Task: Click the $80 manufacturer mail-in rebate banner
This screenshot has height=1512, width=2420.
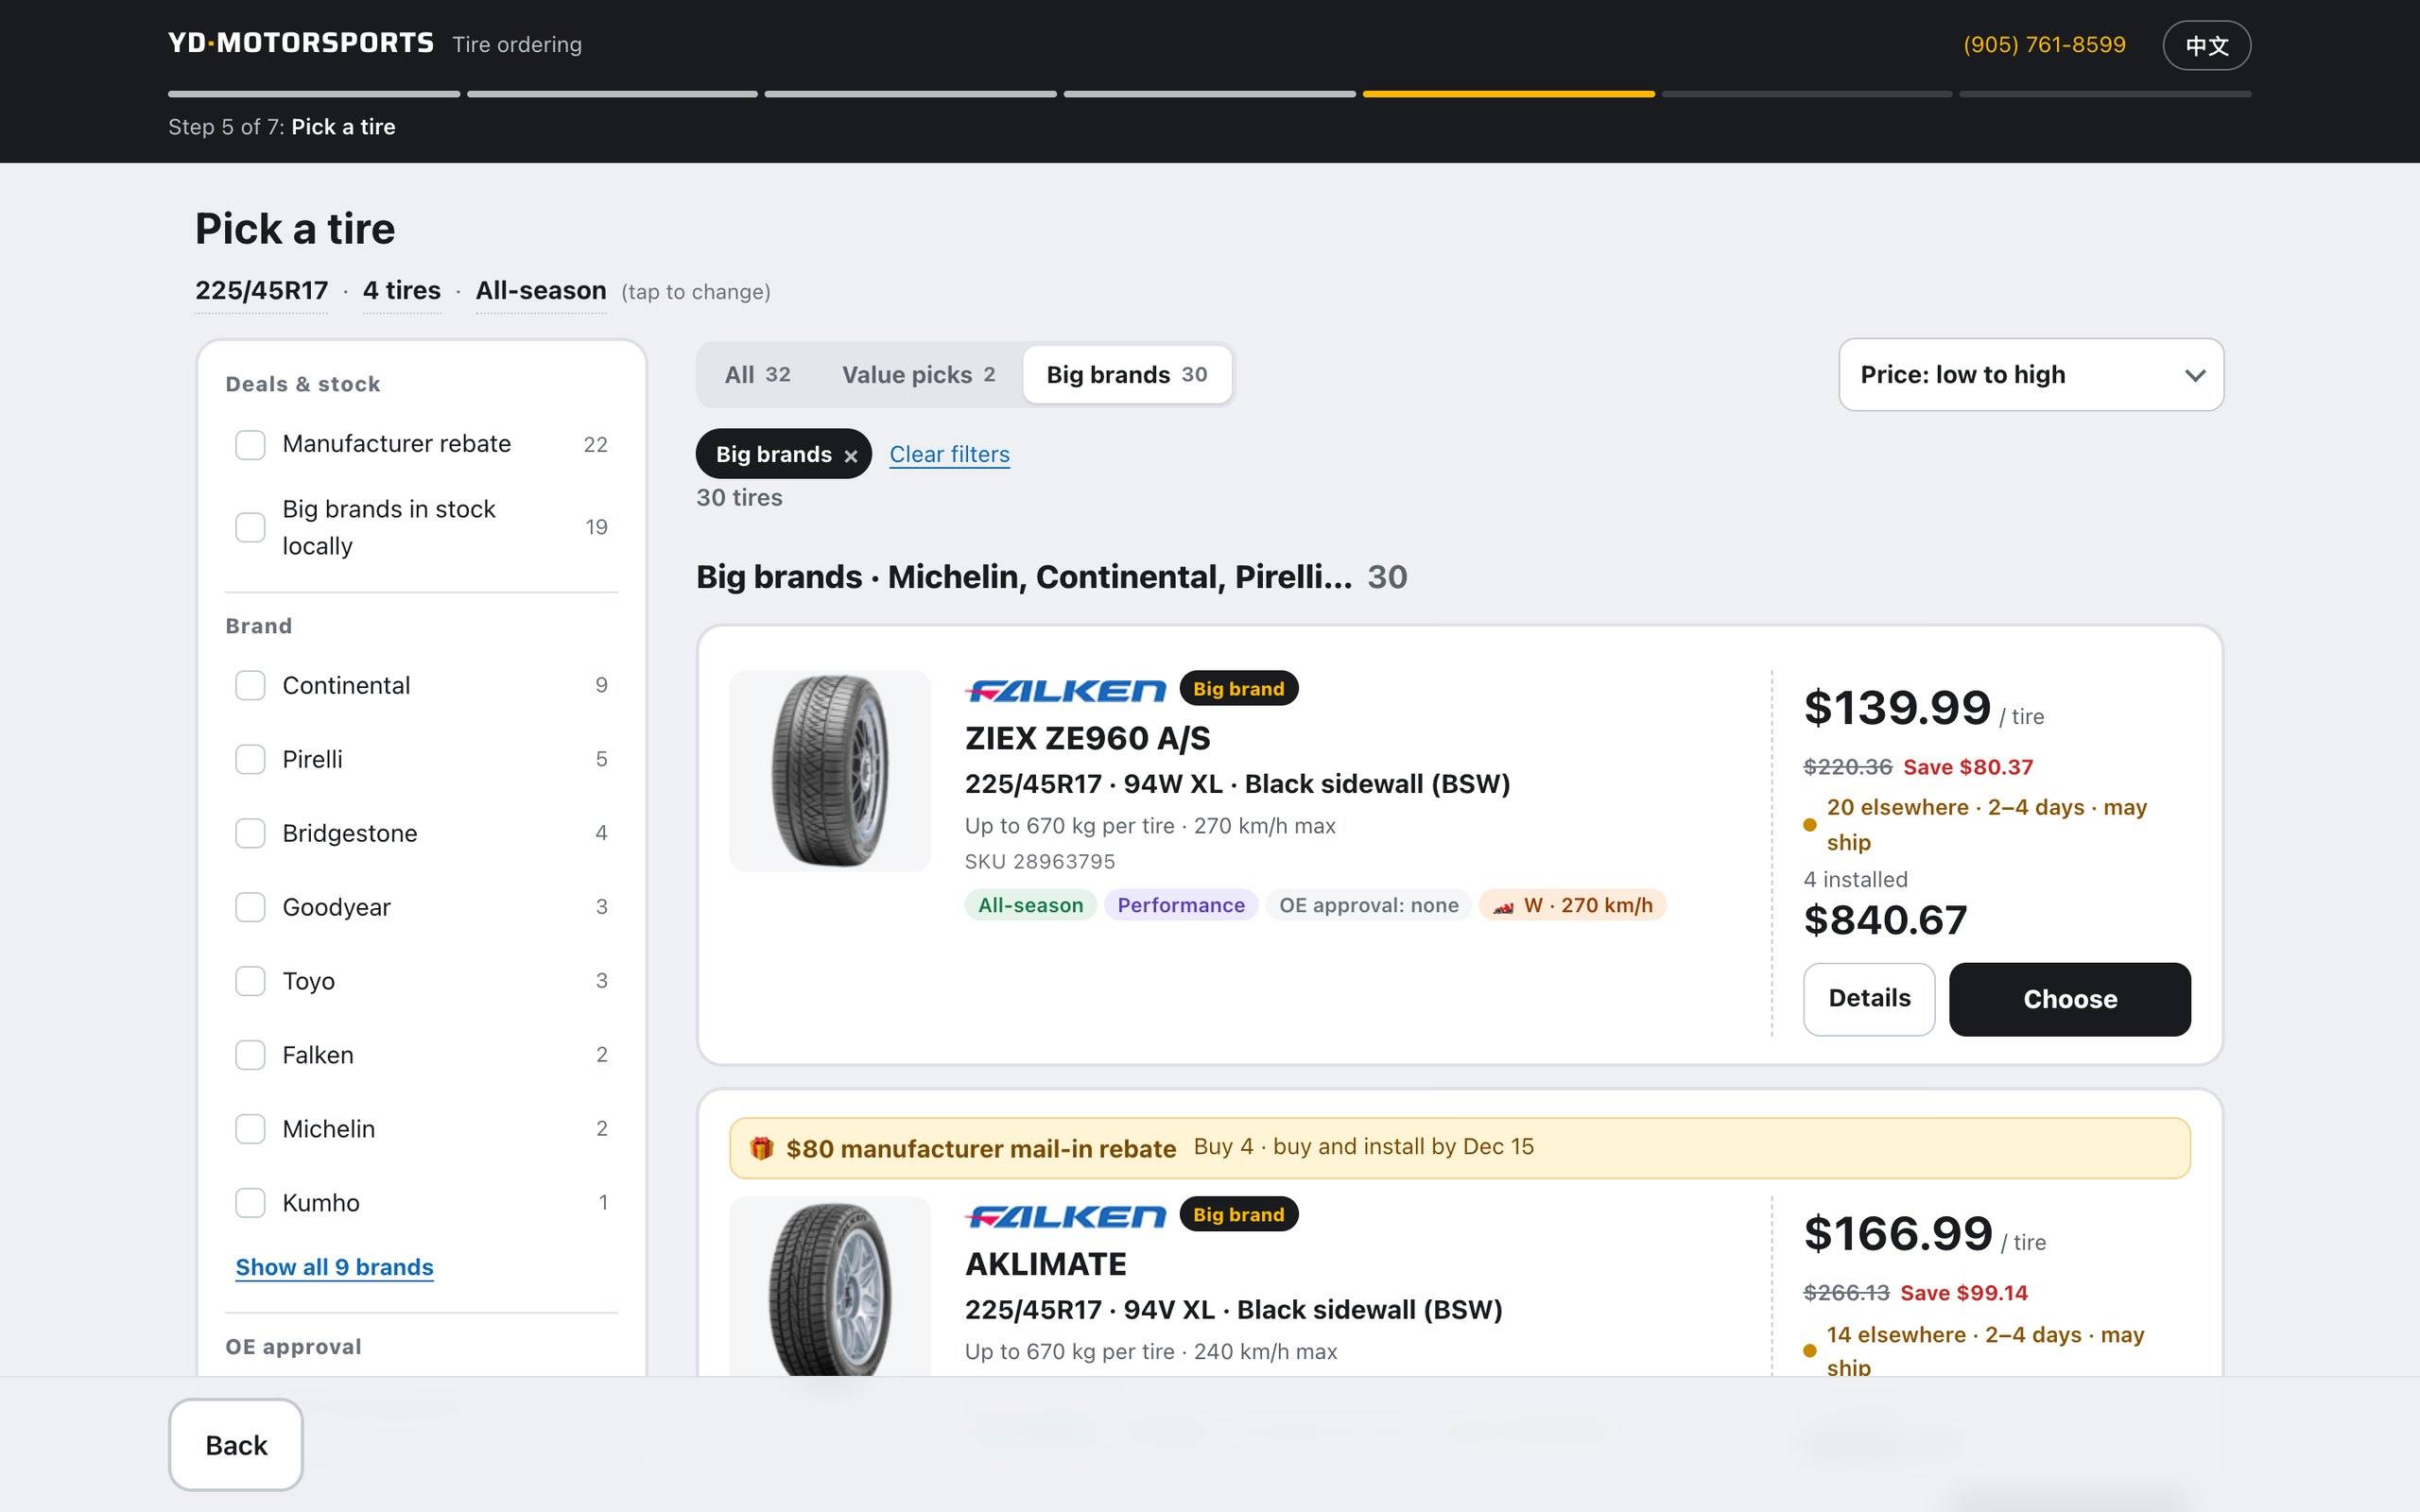Action: pyautogui.click(x=1460, y=1148)
